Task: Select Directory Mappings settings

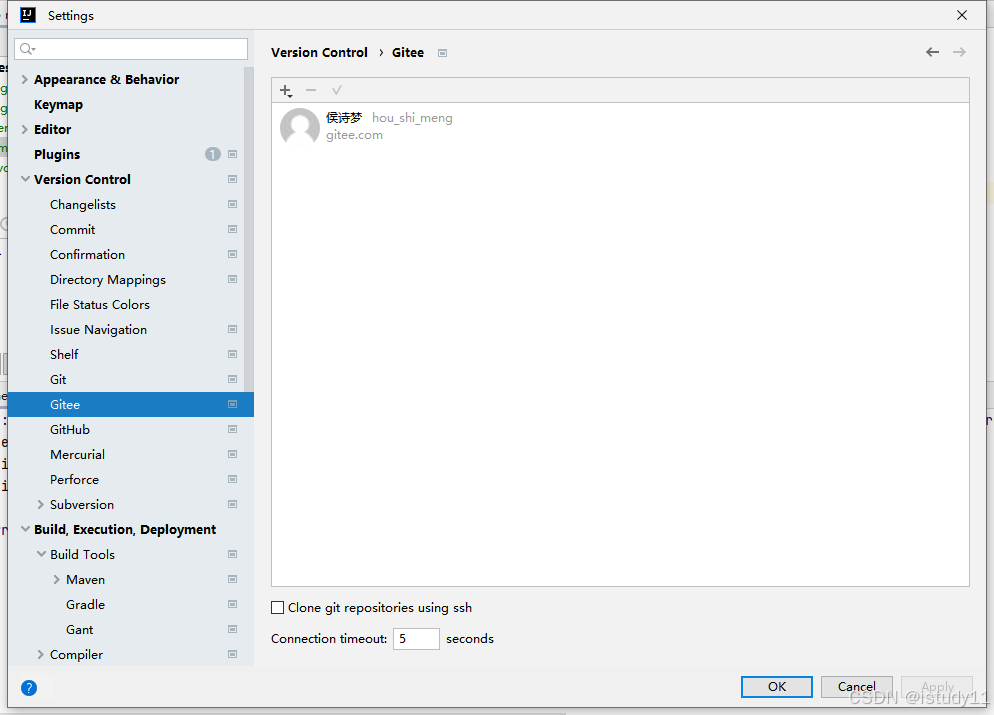Action: (x=108, y=280)
